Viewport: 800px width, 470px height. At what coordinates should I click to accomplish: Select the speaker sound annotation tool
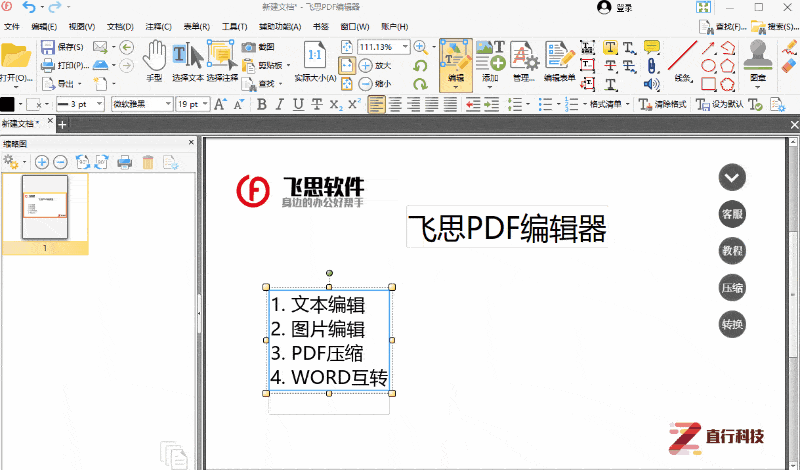(x=652, y=84)
